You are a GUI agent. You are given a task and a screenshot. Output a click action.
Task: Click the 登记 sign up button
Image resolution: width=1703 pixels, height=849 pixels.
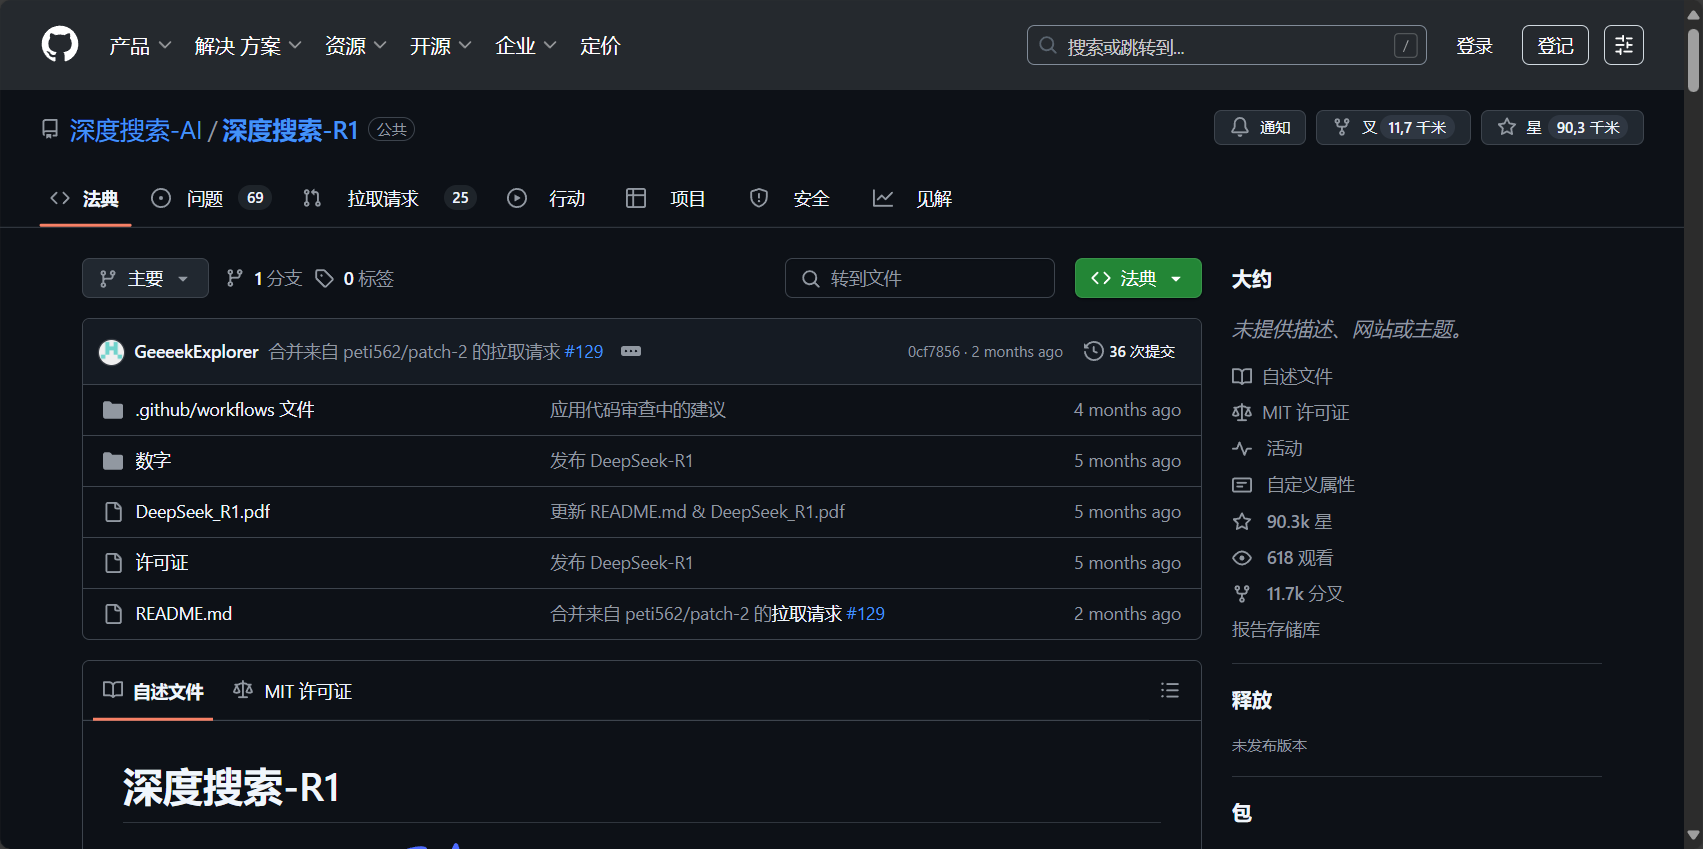tap(1555, 45)
